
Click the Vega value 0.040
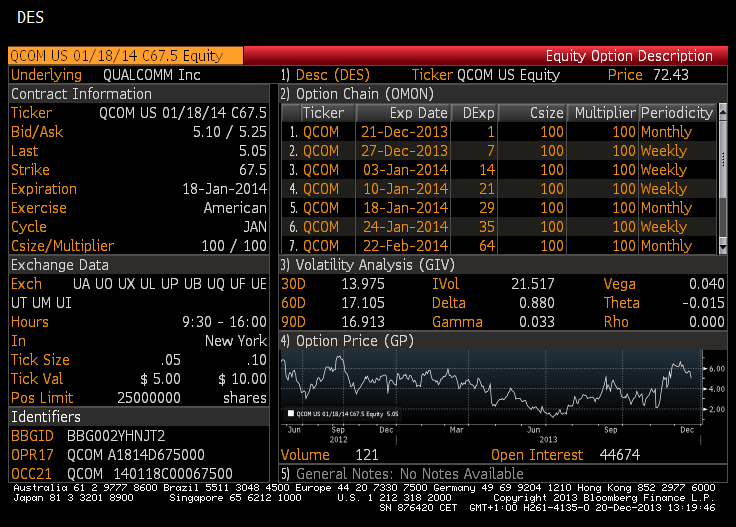(706, 284)
